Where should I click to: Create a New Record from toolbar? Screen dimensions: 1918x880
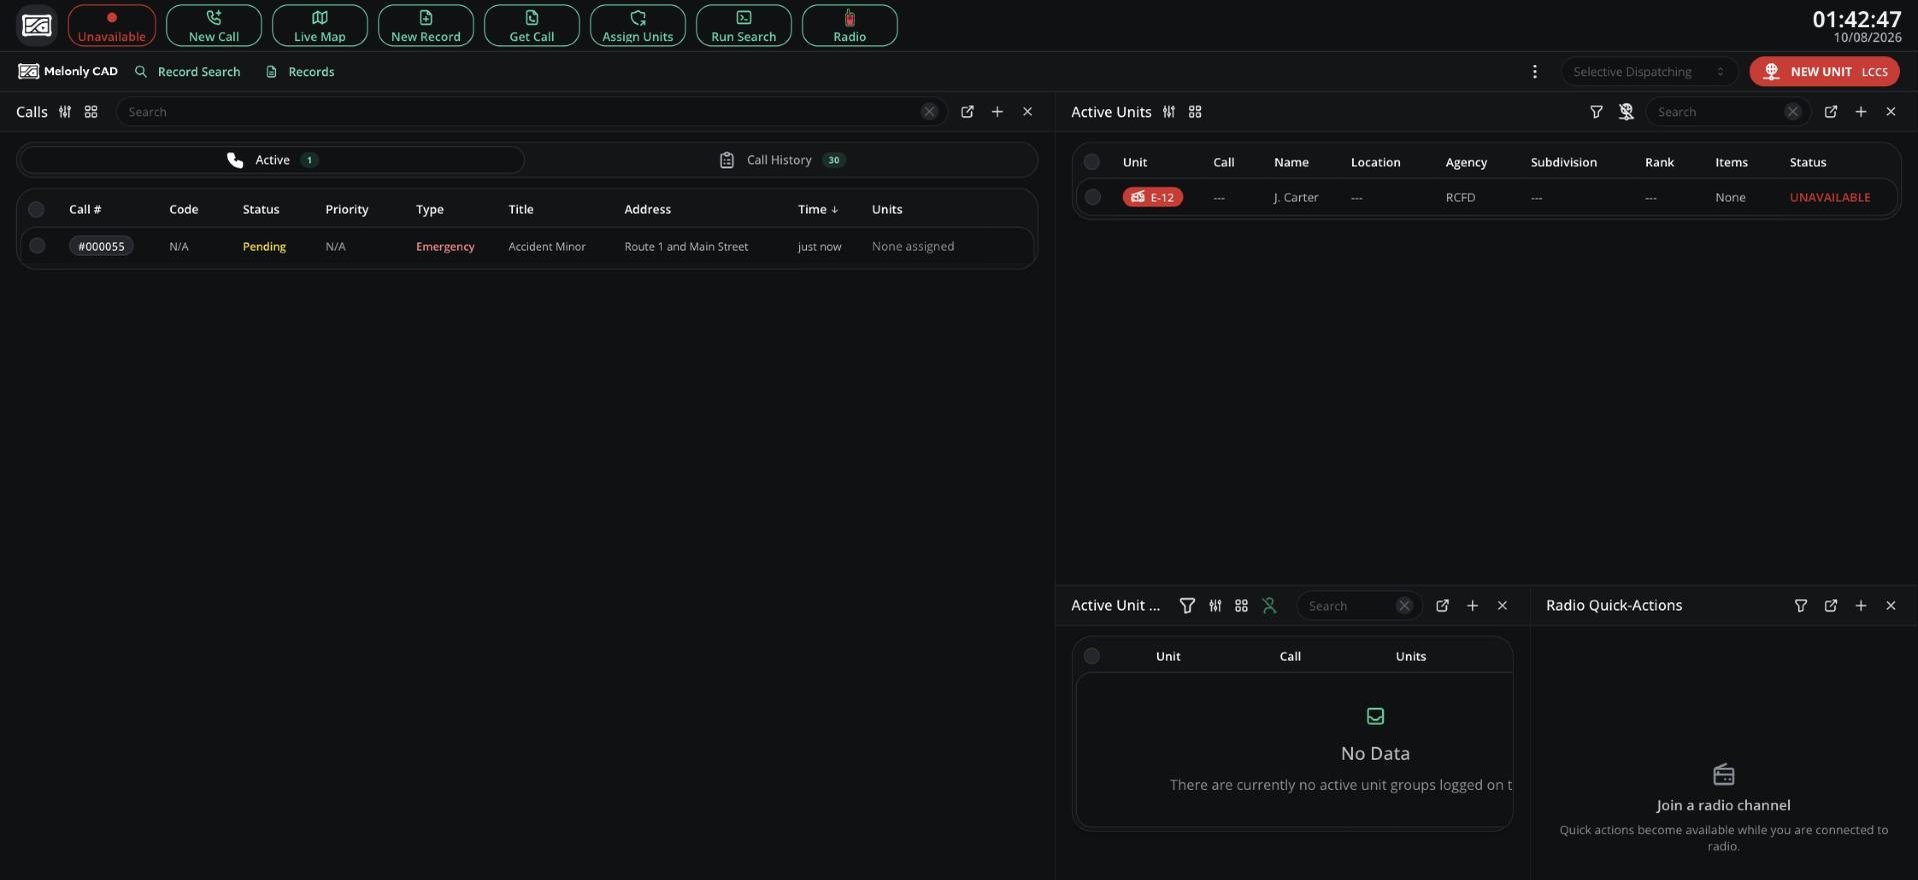426,25
